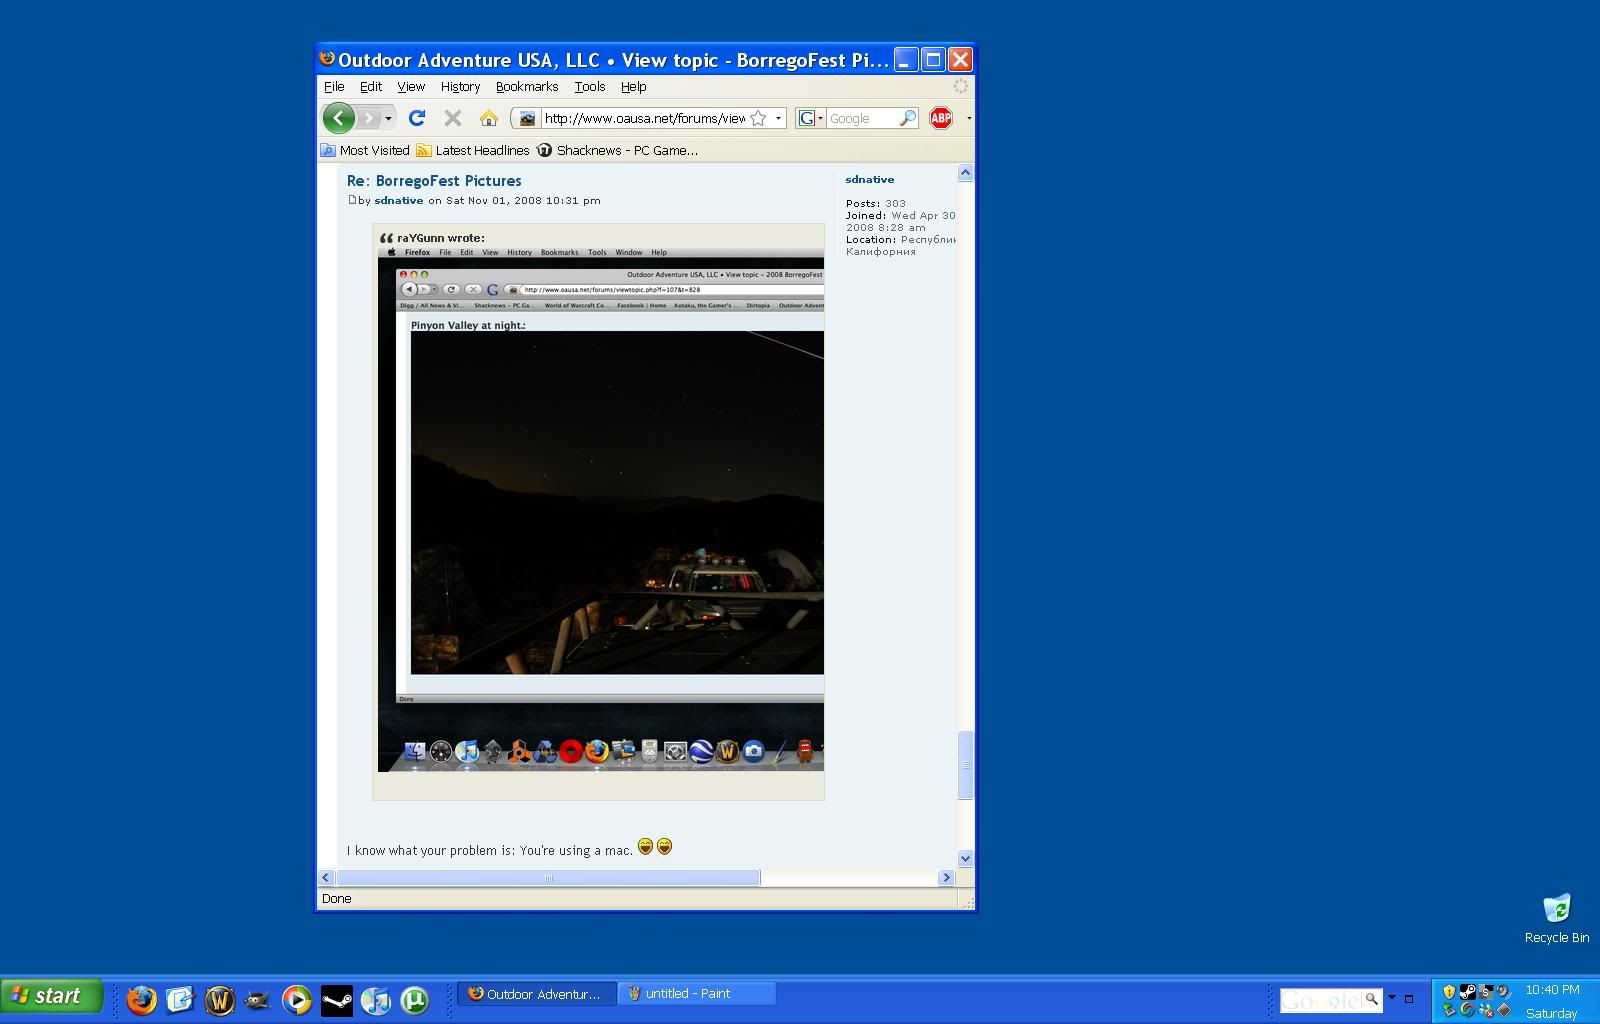The image size is (1600, 1024).
Task: Click the sdnative author link in post
Action: (398, 200)
